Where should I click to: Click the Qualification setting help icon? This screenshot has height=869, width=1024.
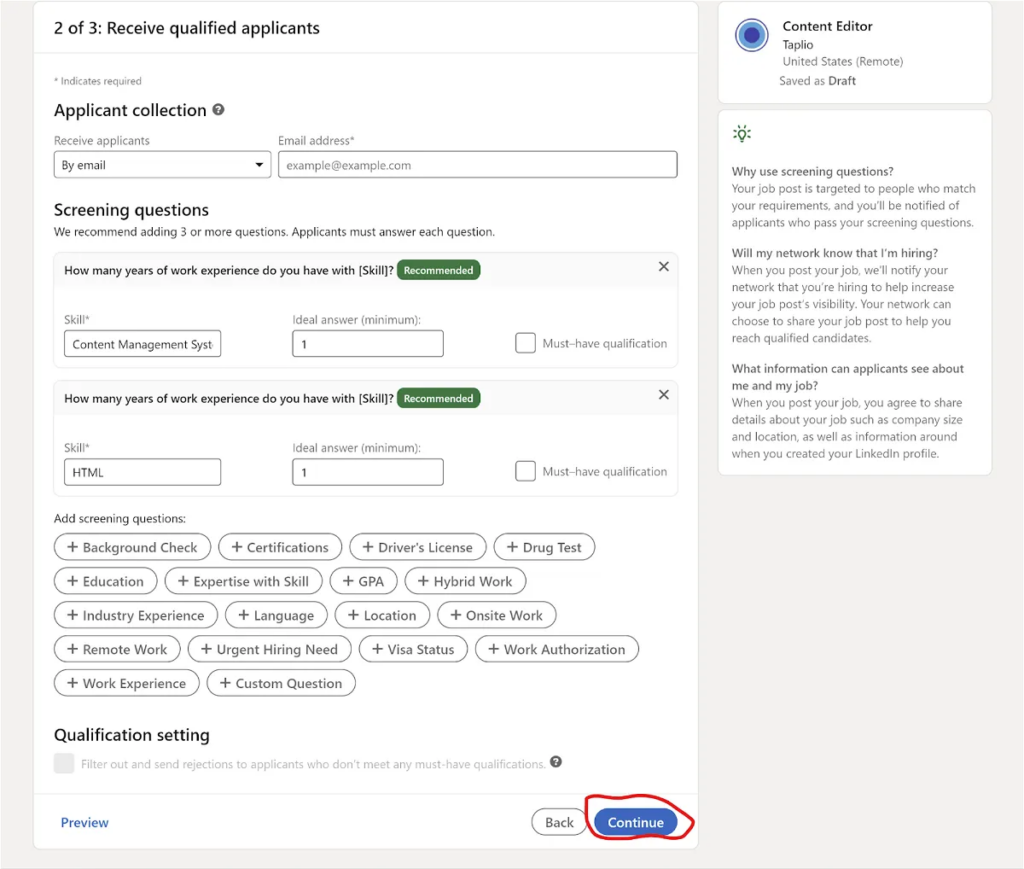556,762
